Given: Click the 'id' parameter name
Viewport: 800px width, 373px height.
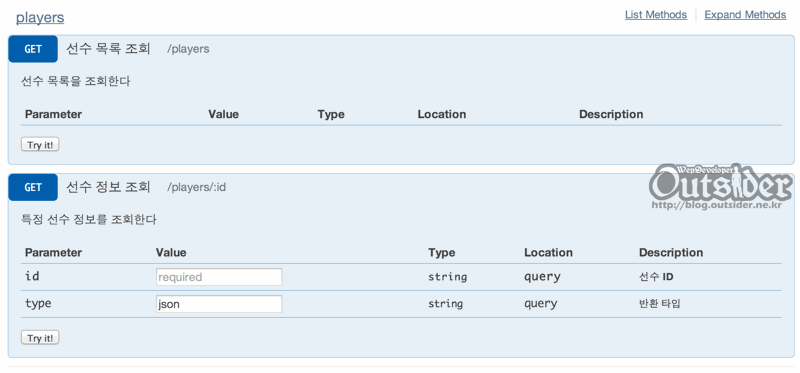Looking at the screenshot, I should click(x=32, y=277).
